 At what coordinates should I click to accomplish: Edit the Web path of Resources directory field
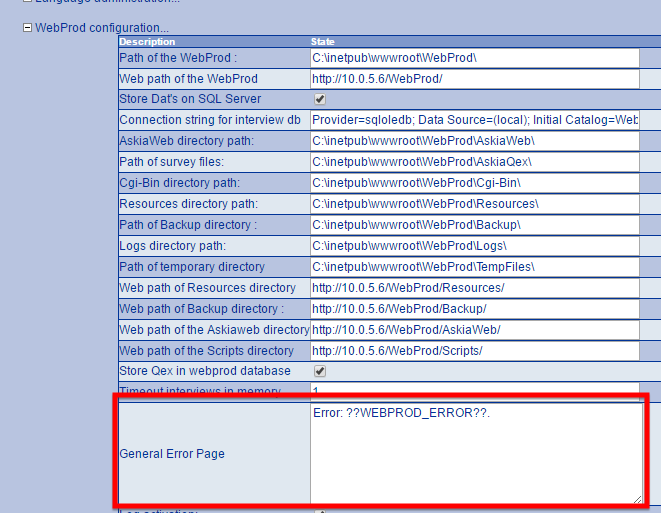pos(475,288)
